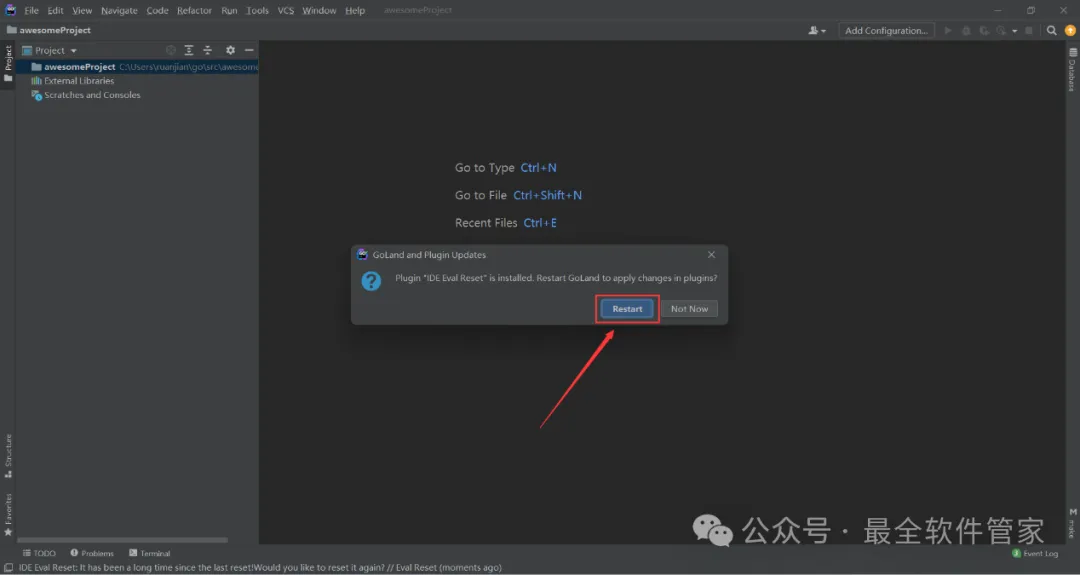The image size is (1080, 575).
Task: Open the Refactor menu
Action: tap(194, 10)
